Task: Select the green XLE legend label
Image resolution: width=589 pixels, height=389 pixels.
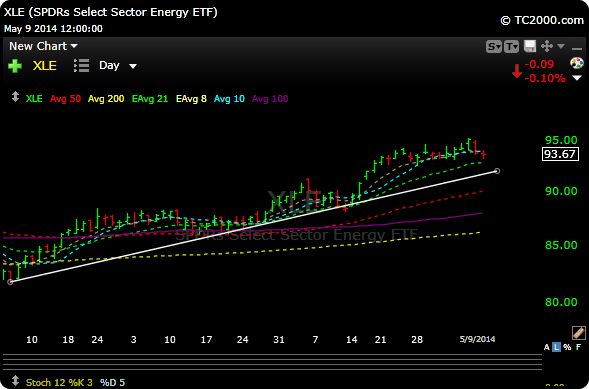Action: [34, 99]
